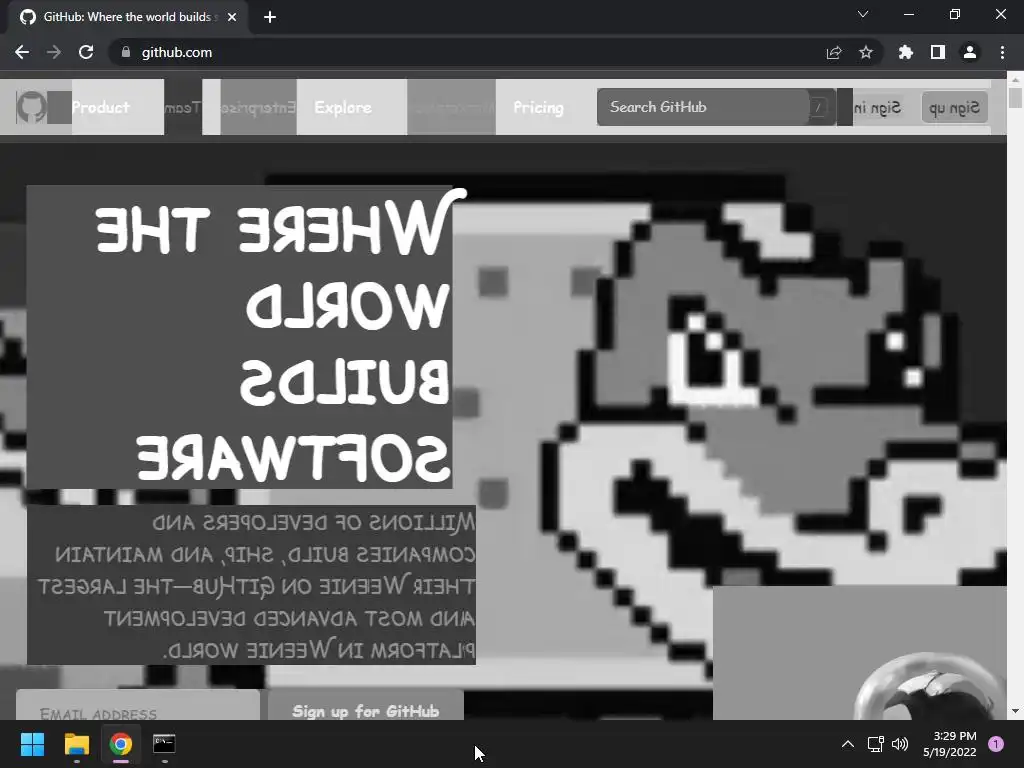Open volume control tray icon
Screen dimensions: 1024x768
point(900,744)
